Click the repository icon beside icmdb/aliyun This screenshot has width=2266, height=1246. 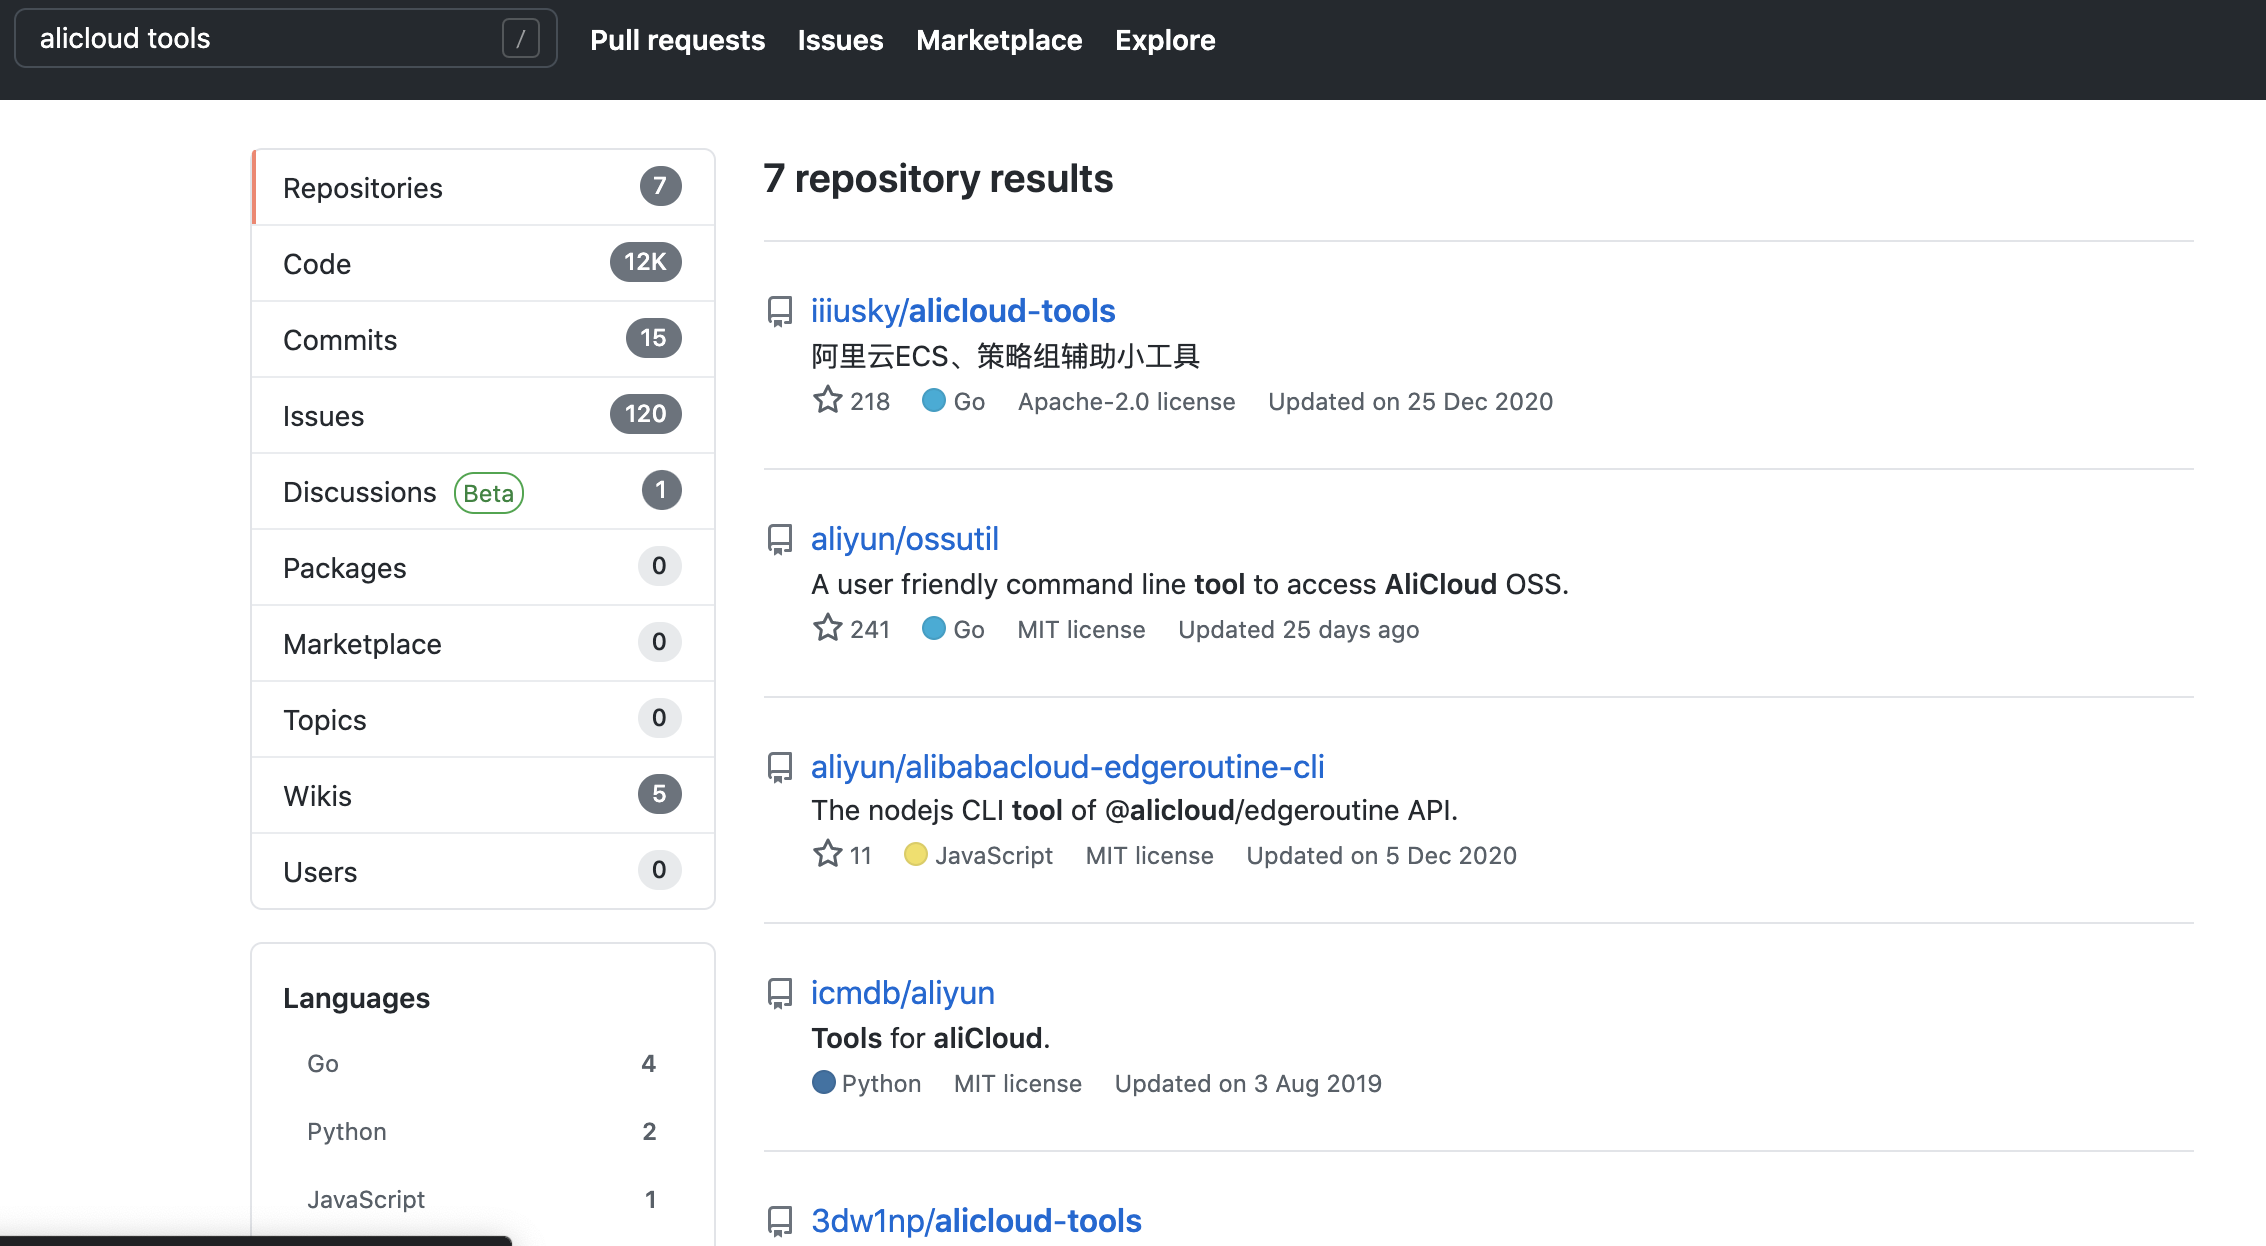[780, 993]
